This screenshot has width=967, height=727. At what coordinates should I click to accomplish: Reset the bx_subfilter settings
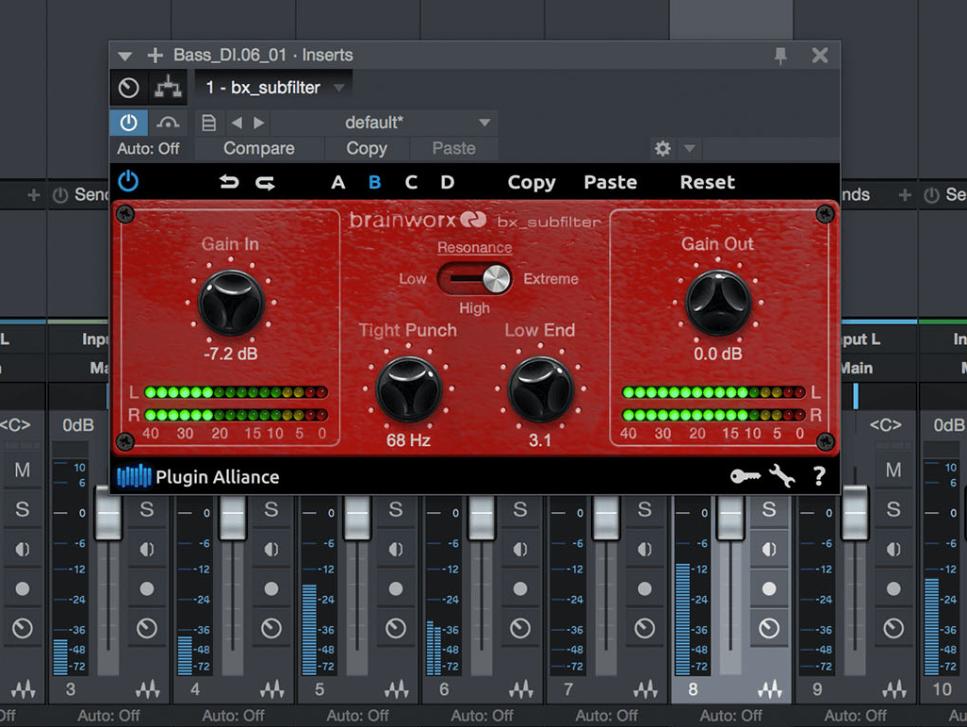706,182
